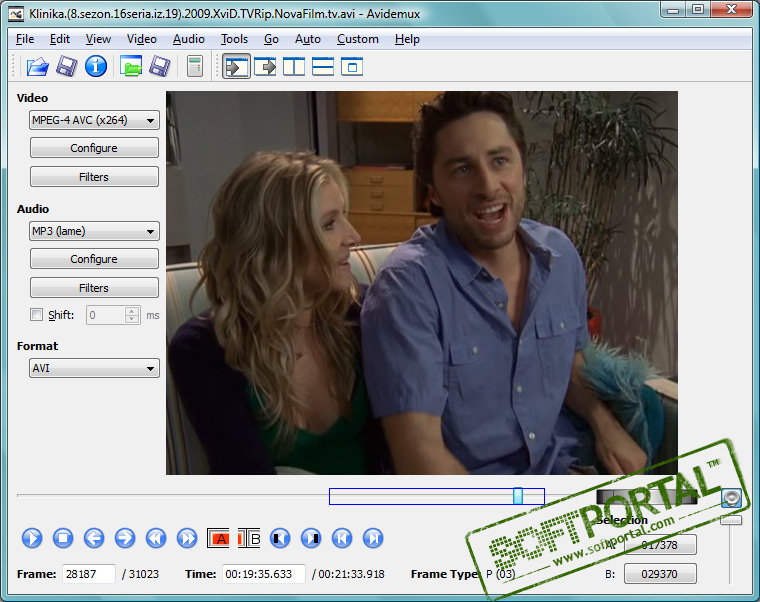760x602 pixels.
Task: Expand the Audio codec MP3 (lame) dropdown
Action: (95, 231)
